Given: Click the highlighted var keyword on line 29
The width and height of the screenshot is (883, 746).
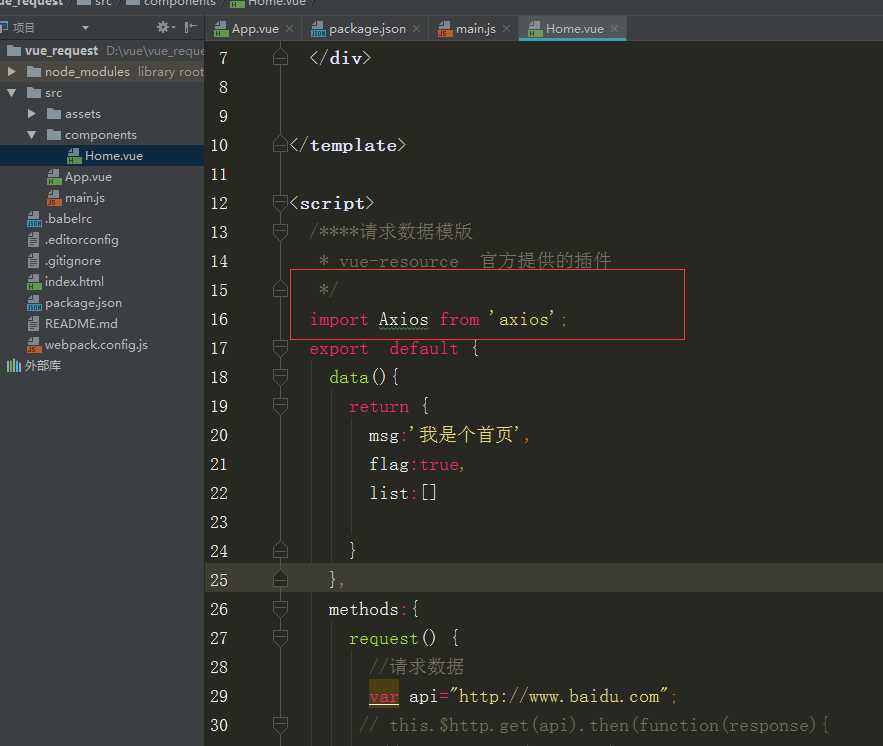Looking at the screenshot, I should pyautogui.click(x=383, y=696).
